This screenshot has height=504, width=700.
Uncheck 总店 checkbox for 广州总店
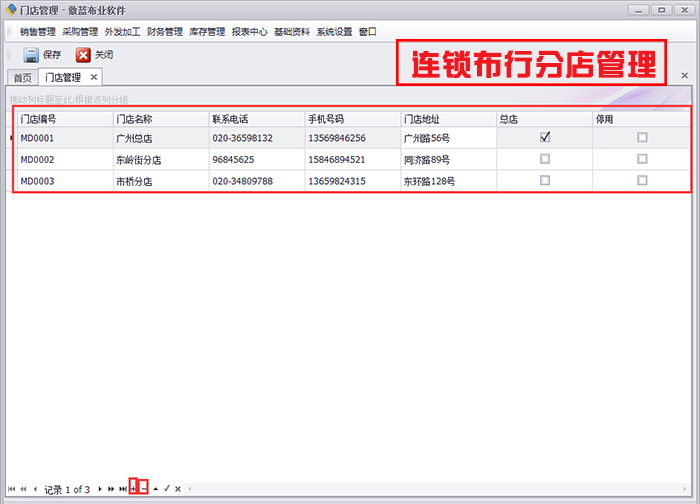(545, 138)
